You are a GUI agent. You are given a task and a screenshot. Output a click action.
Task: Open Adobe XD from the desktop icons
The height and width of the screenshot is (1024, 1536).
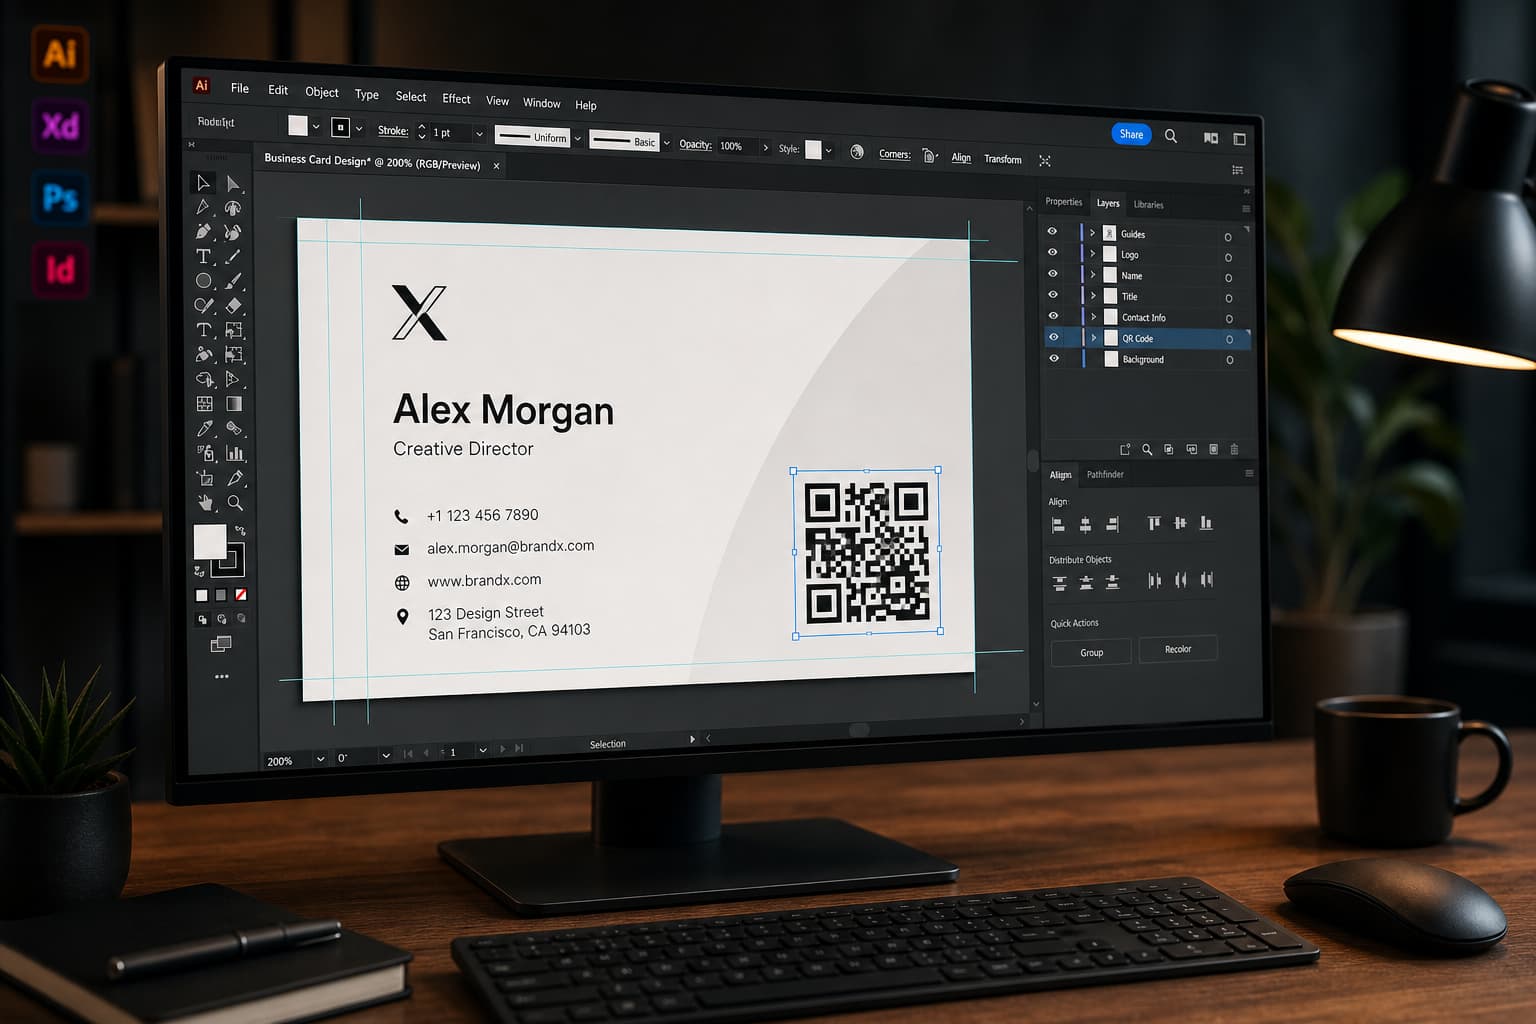pos(60,126)
